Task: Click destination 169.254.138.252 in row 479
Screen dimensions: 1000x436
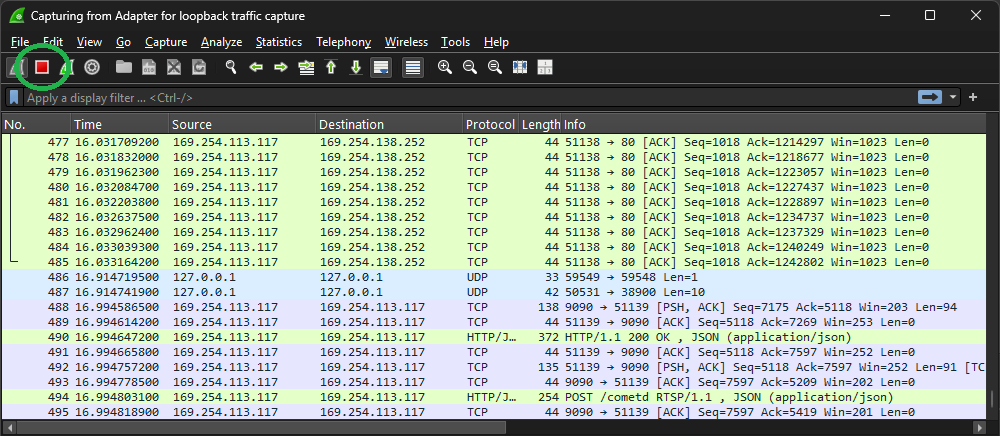Action: click(x=372, y=172)
